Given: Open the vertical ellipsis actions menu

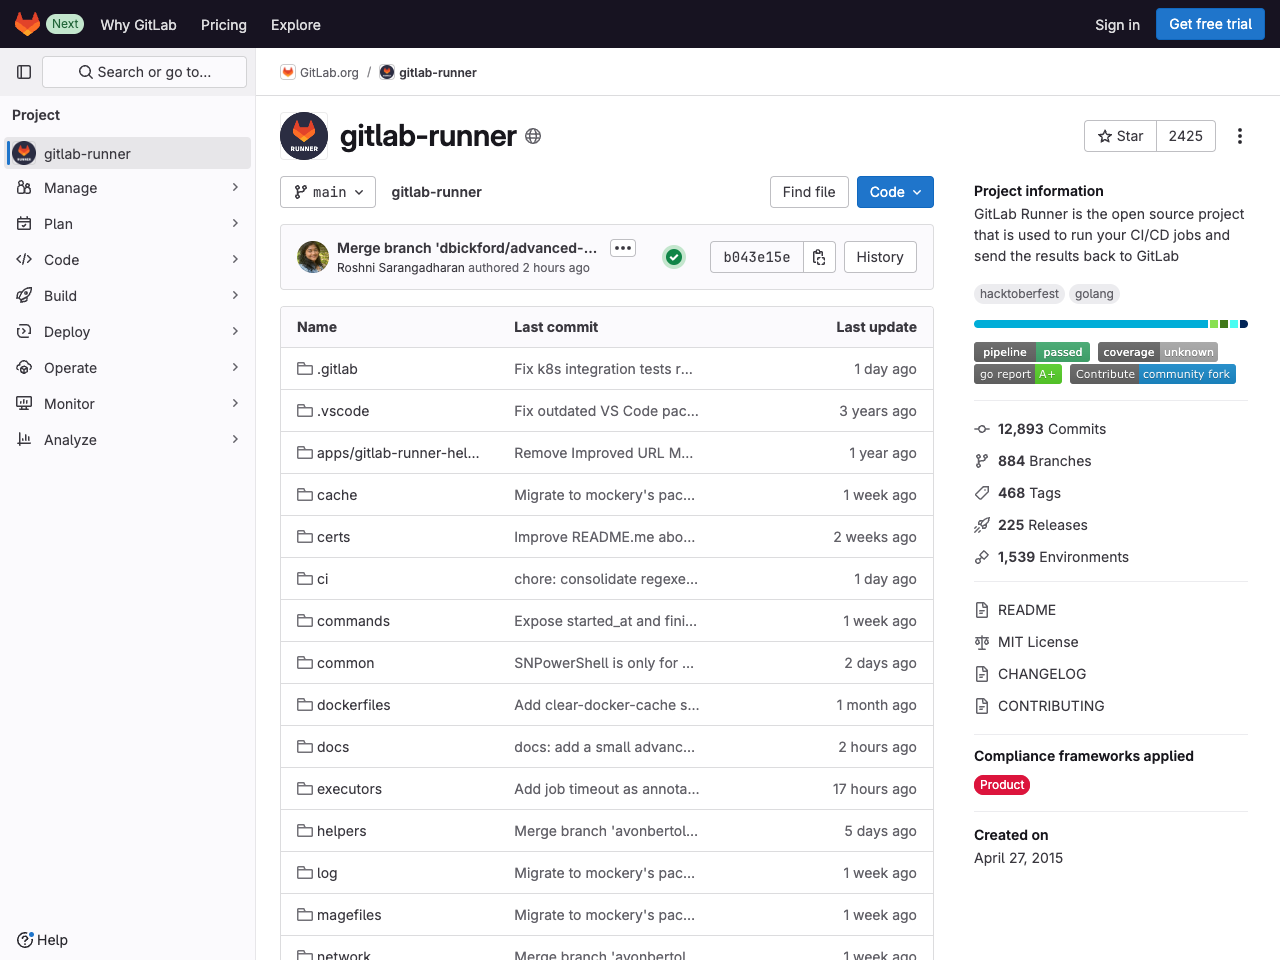Looking at the screenshot, I should [x=1240, y=136].
